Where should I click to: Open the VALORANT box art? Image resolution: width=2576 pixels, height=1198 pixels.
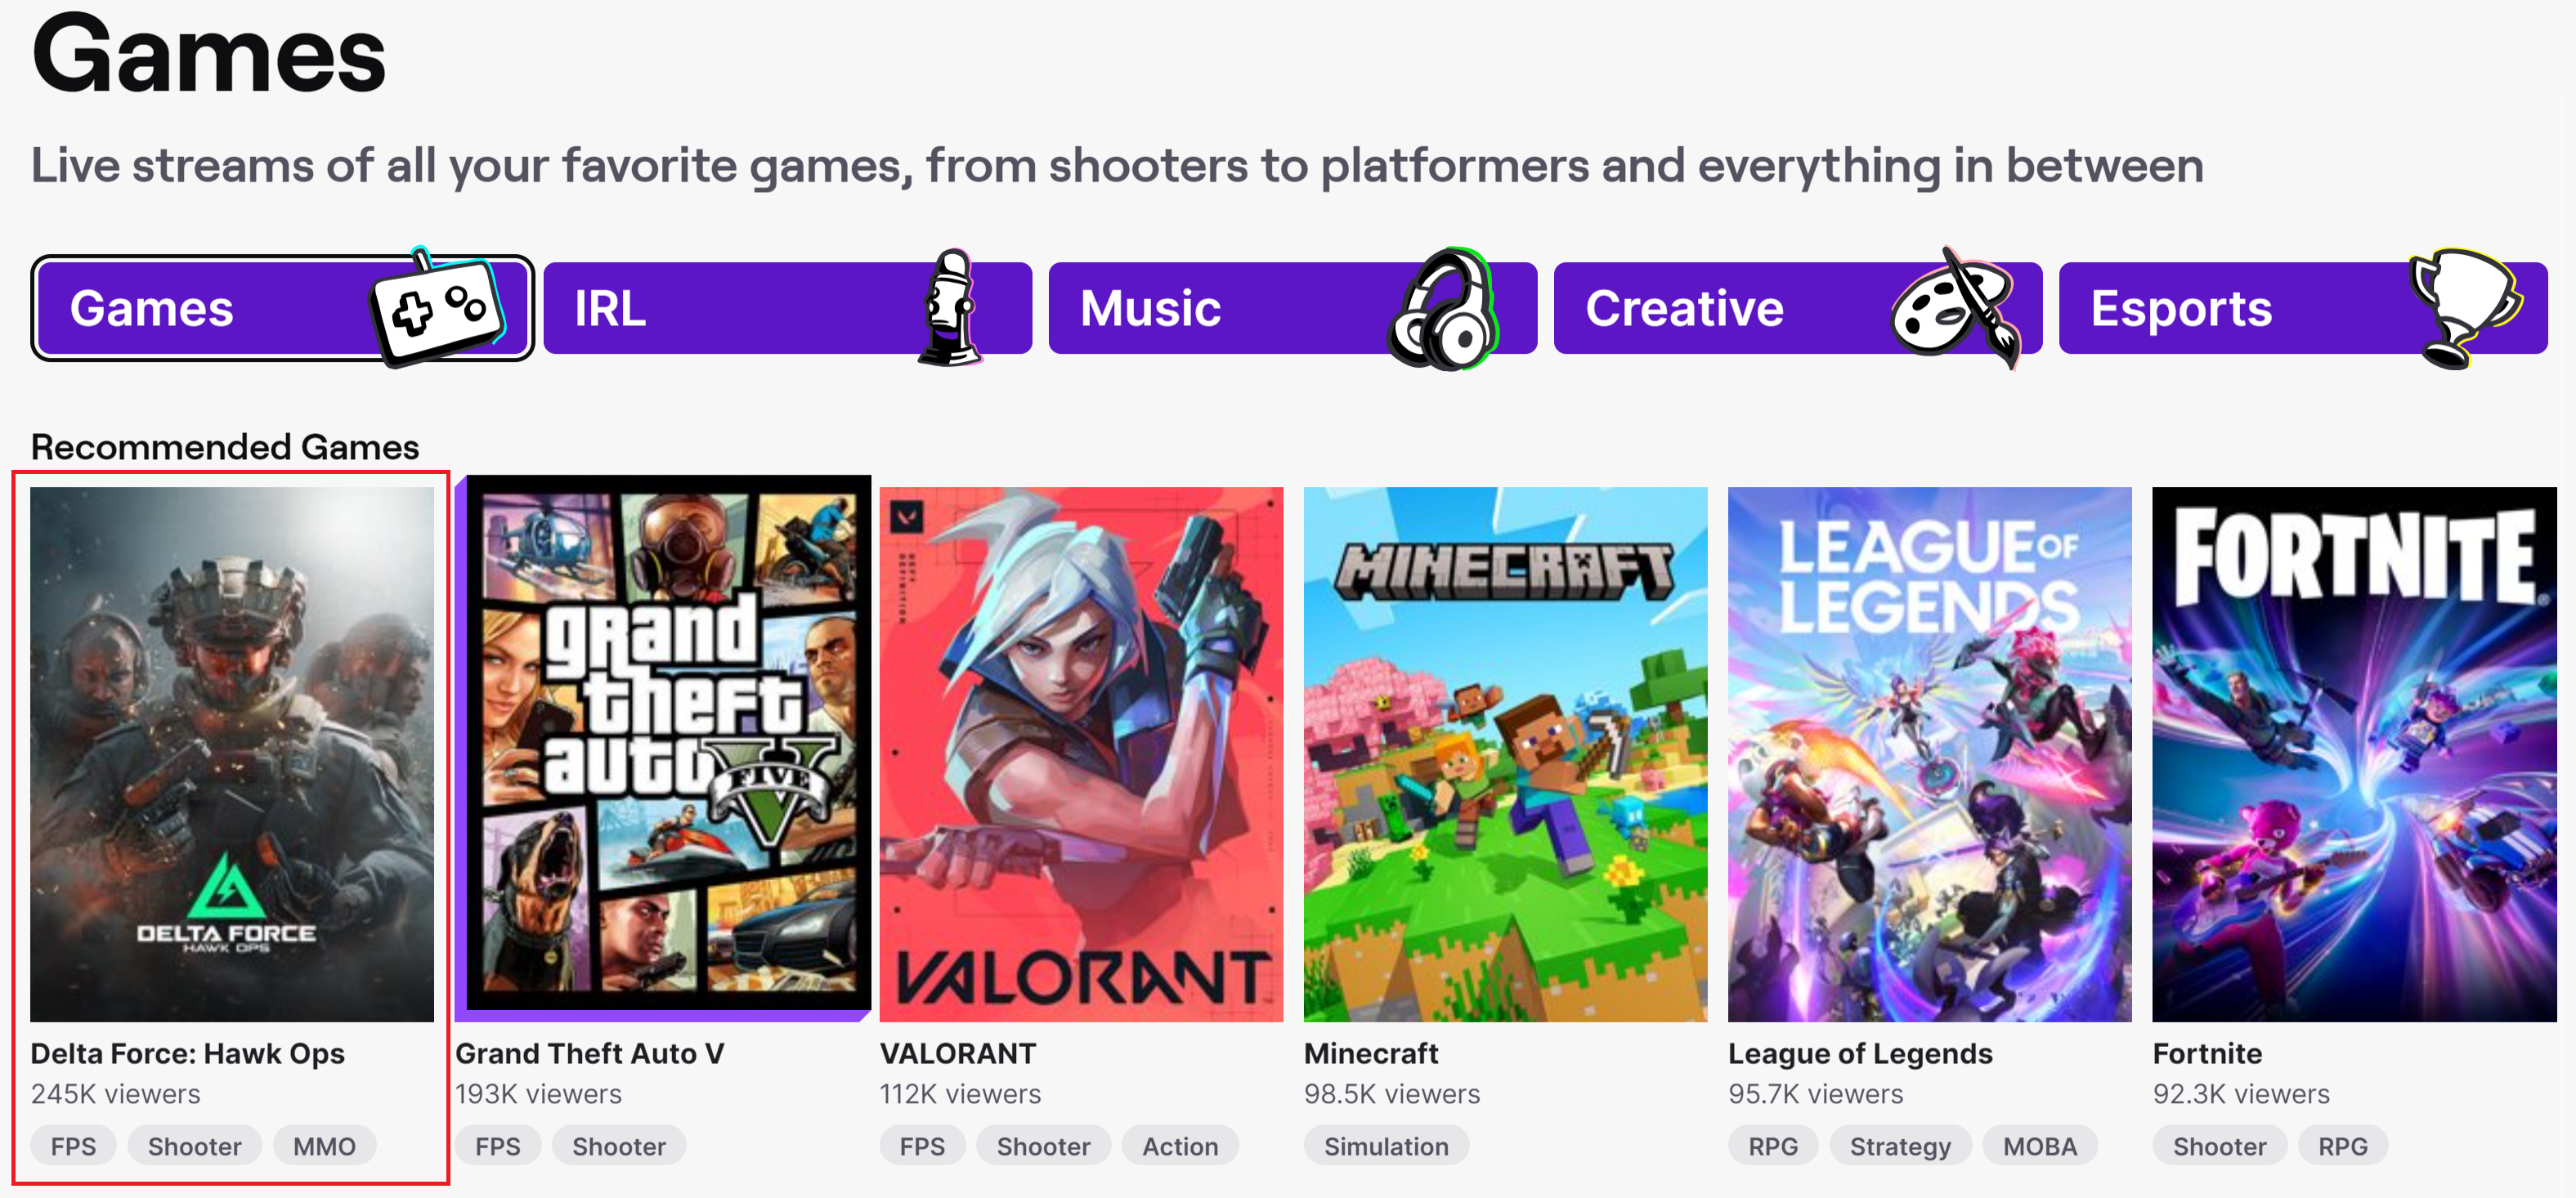pyautogui.click(x=1081, y=754)
